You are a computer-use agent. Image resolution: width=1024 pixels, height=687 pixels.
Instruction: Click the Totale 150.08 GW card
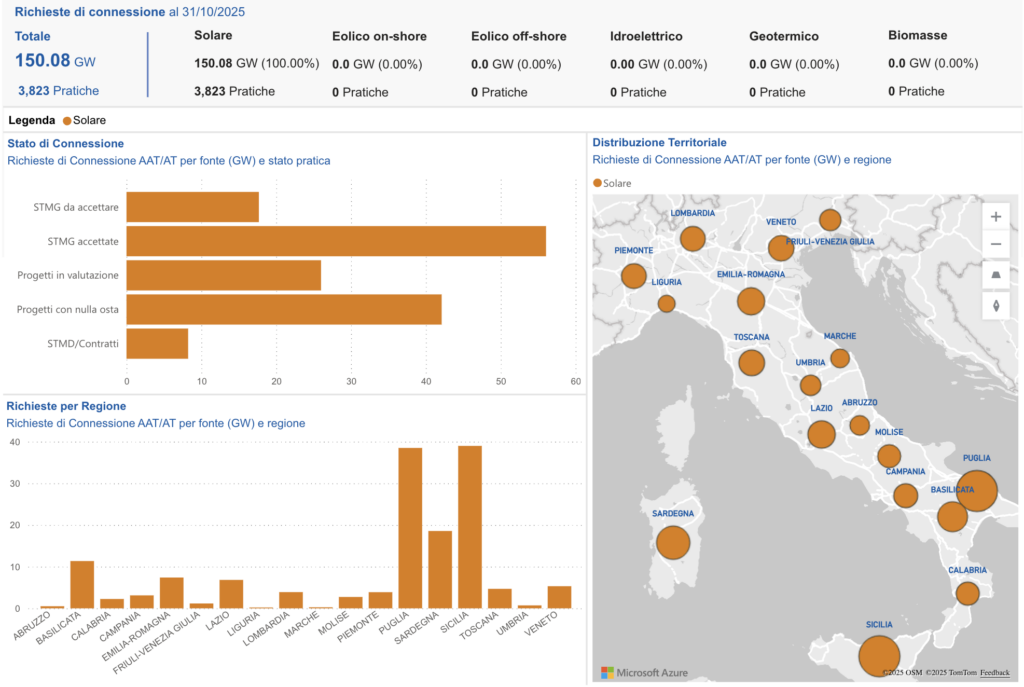[56, 61]
